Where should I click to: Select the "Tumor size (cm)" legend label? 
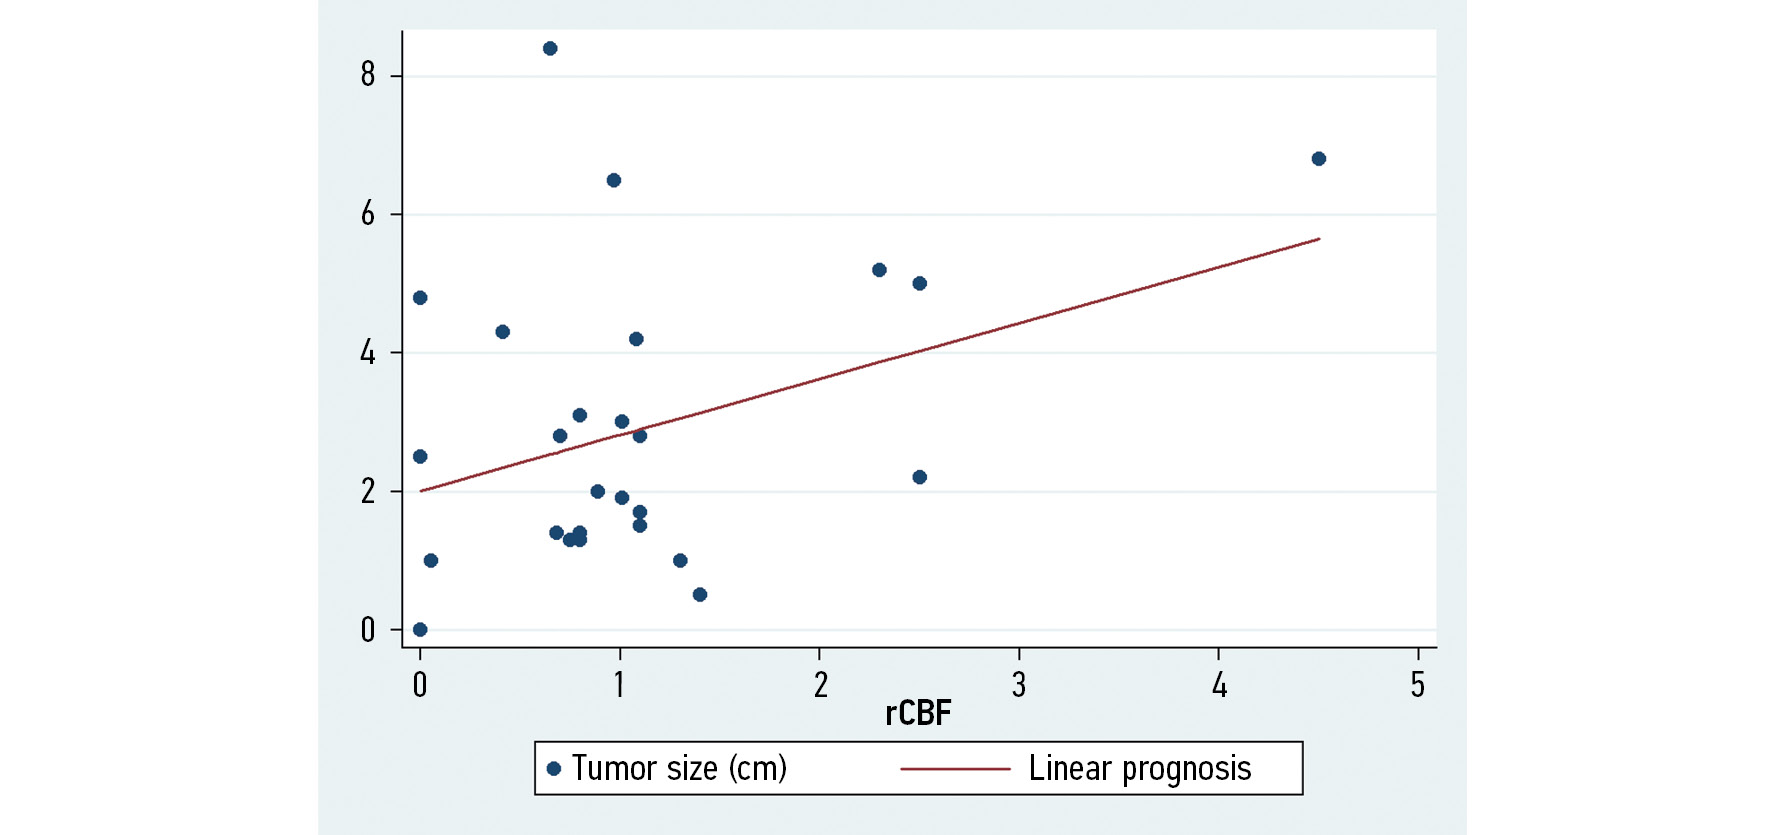[x=679, y=768]
